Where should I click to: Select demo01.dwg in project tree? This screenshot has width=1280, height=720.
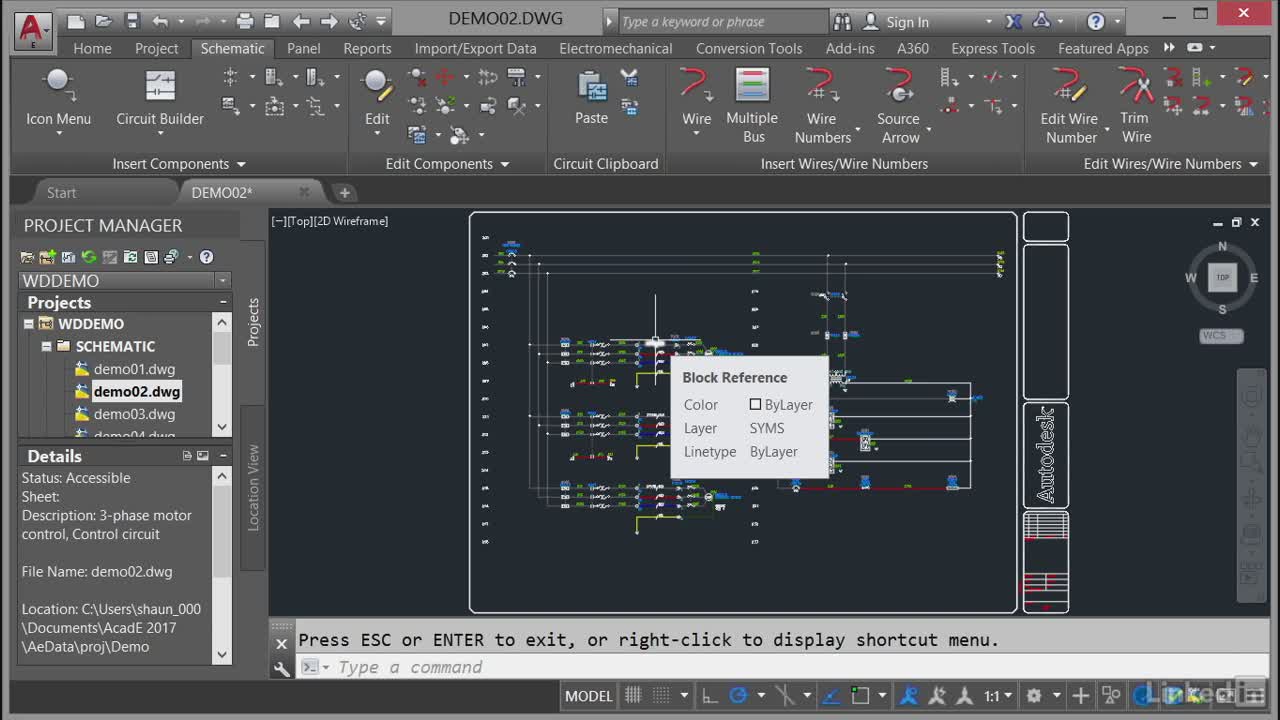tap(134, 369)
